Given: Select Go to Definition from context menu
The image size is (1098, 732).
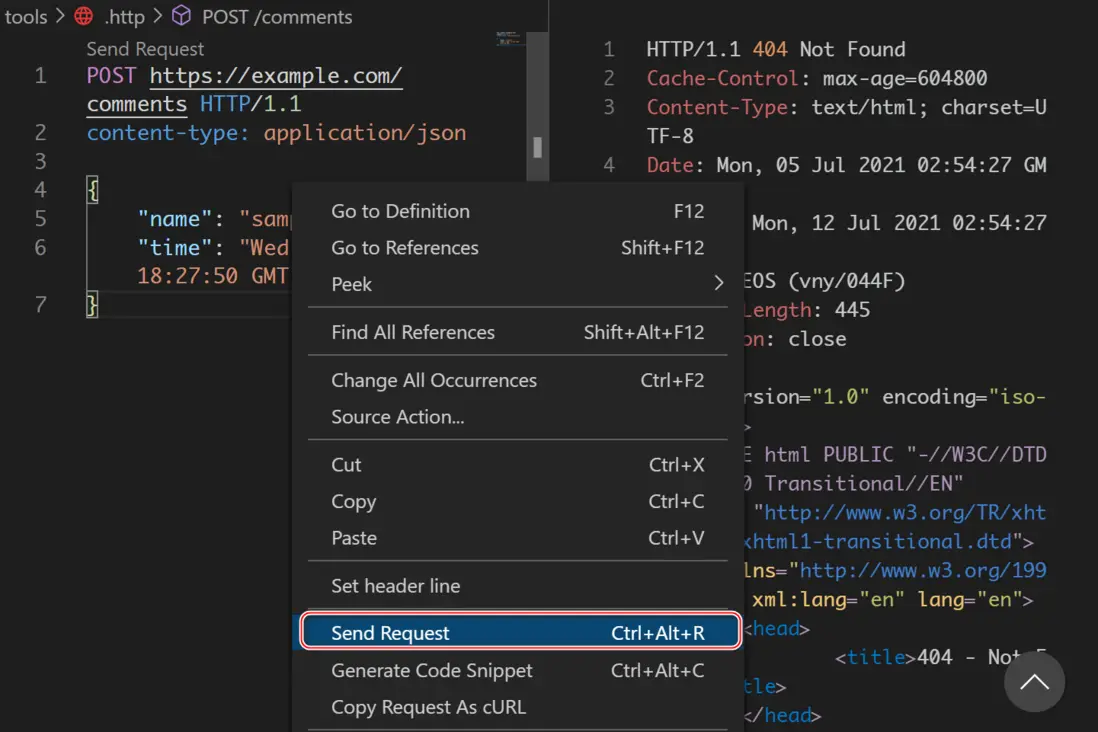Looking at the screenshot, I should click(x=400, y=211).
